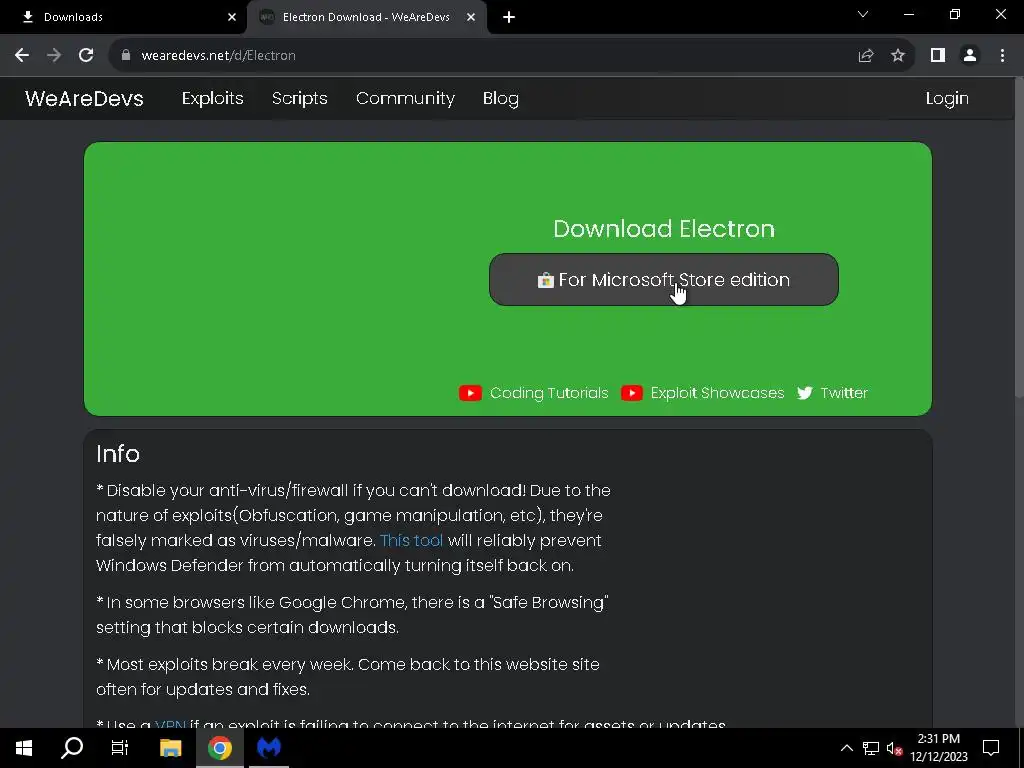Switch to the Downloads tab
Viewport: 1024px width, 768px height.
pos(124,17)
